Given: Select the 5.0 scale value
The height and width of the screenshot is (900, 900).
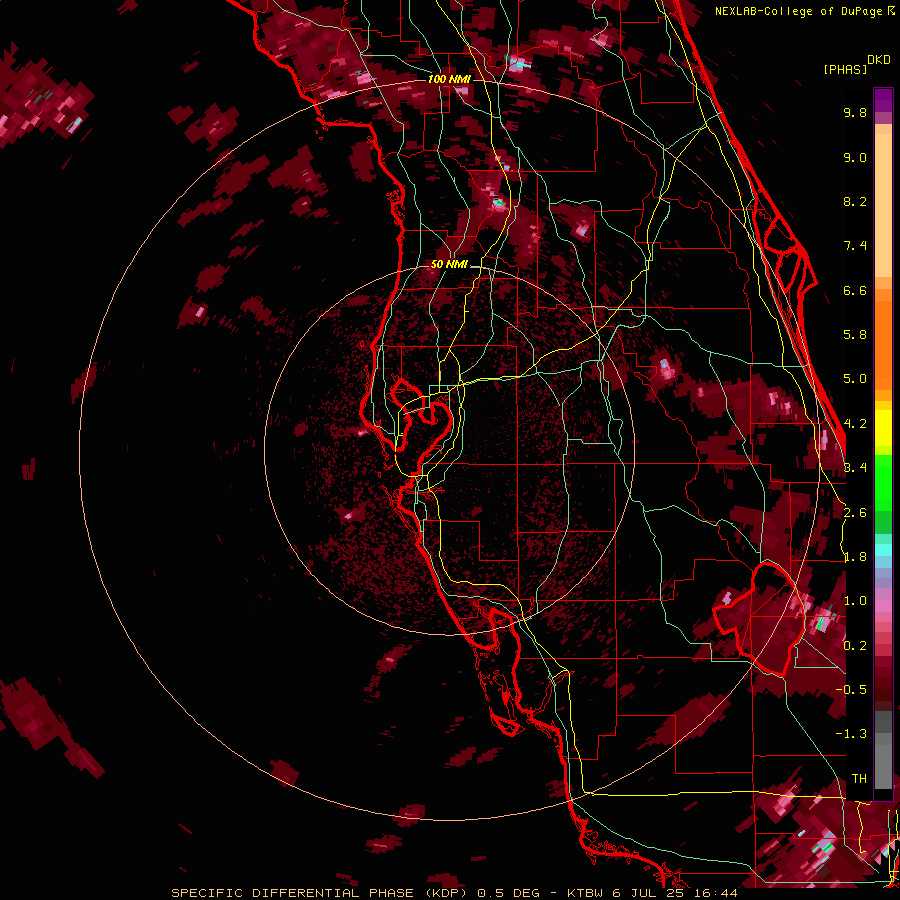Looking at the screenshot, I should [x=855, y=379].
